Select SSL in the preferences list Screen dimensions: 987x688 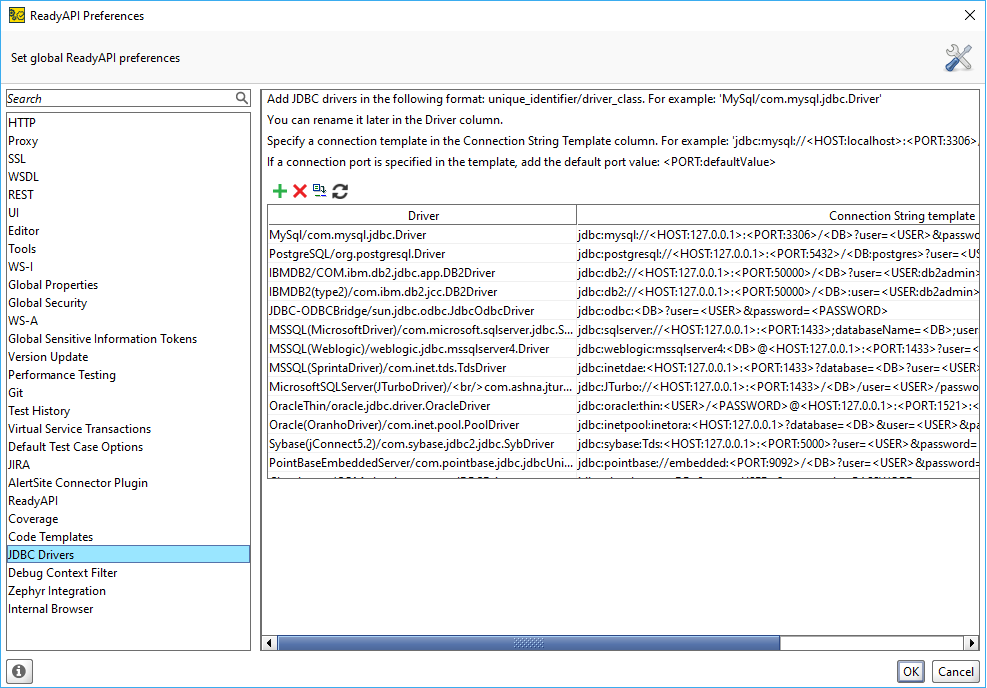pos(128,159)
